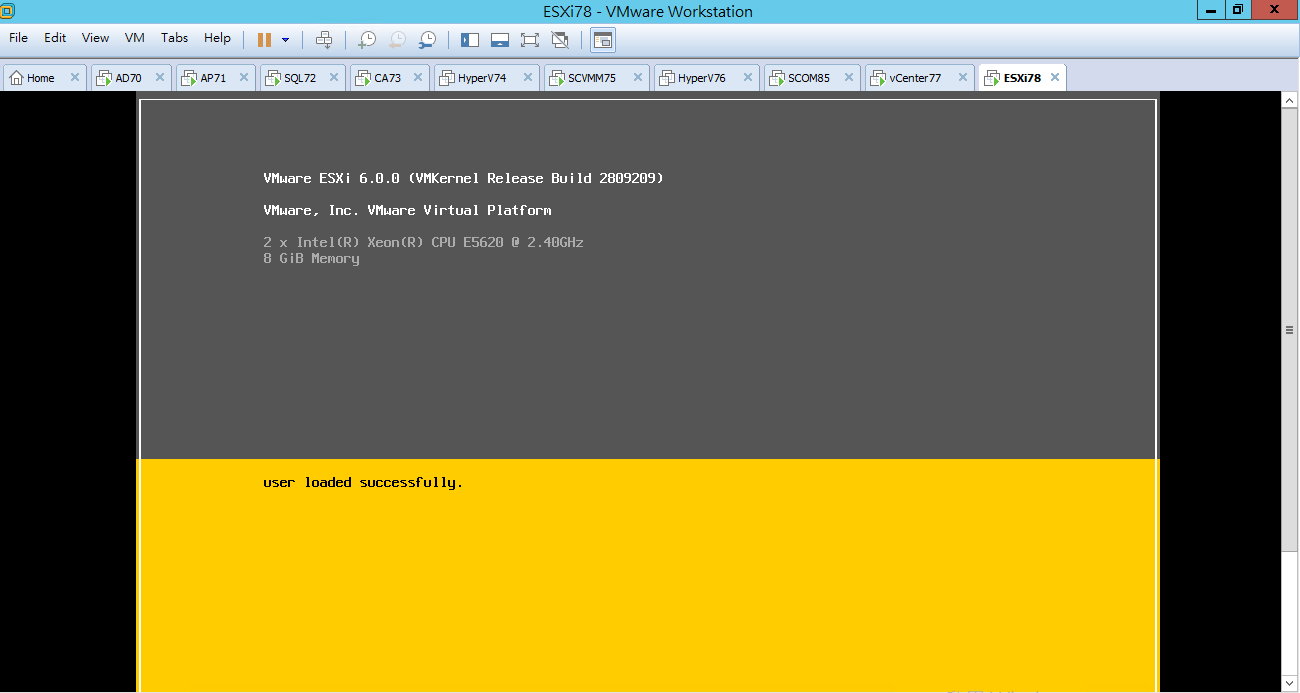Open the power options dropdown arrow
1300x693 pixels.
point(285,40)
